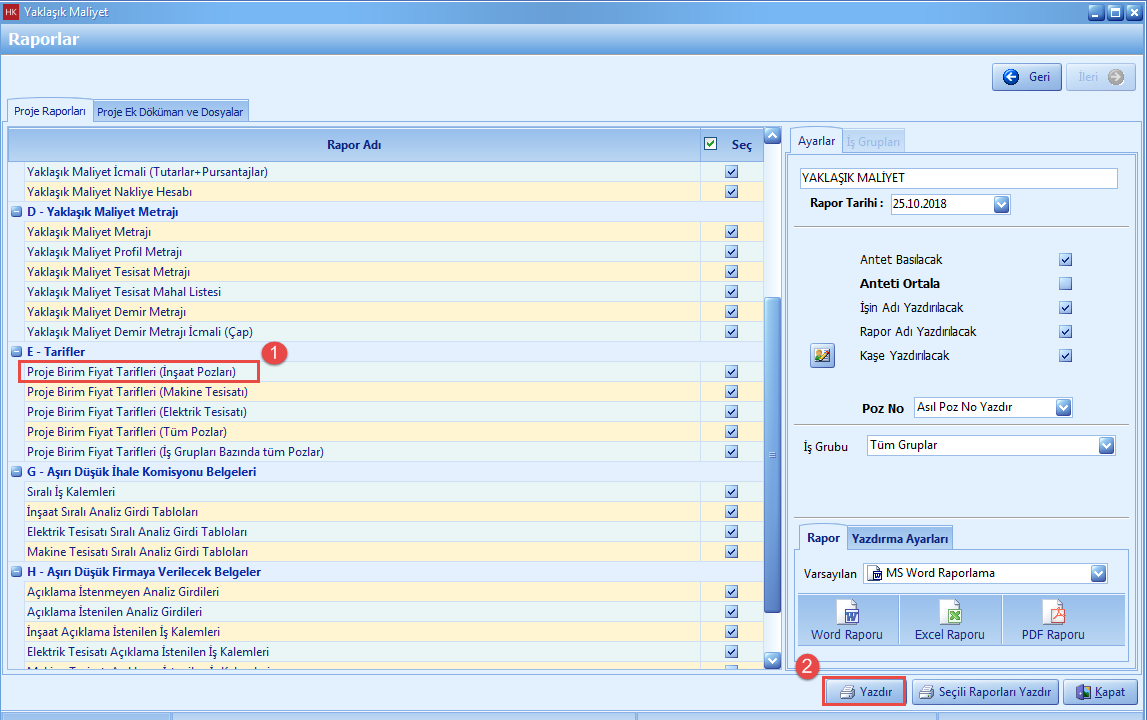Image resolution: width=1147 pixels, height=720 pixels.
Task: Expand the İş Grubu dropdown list
Action: (1105, 445)
